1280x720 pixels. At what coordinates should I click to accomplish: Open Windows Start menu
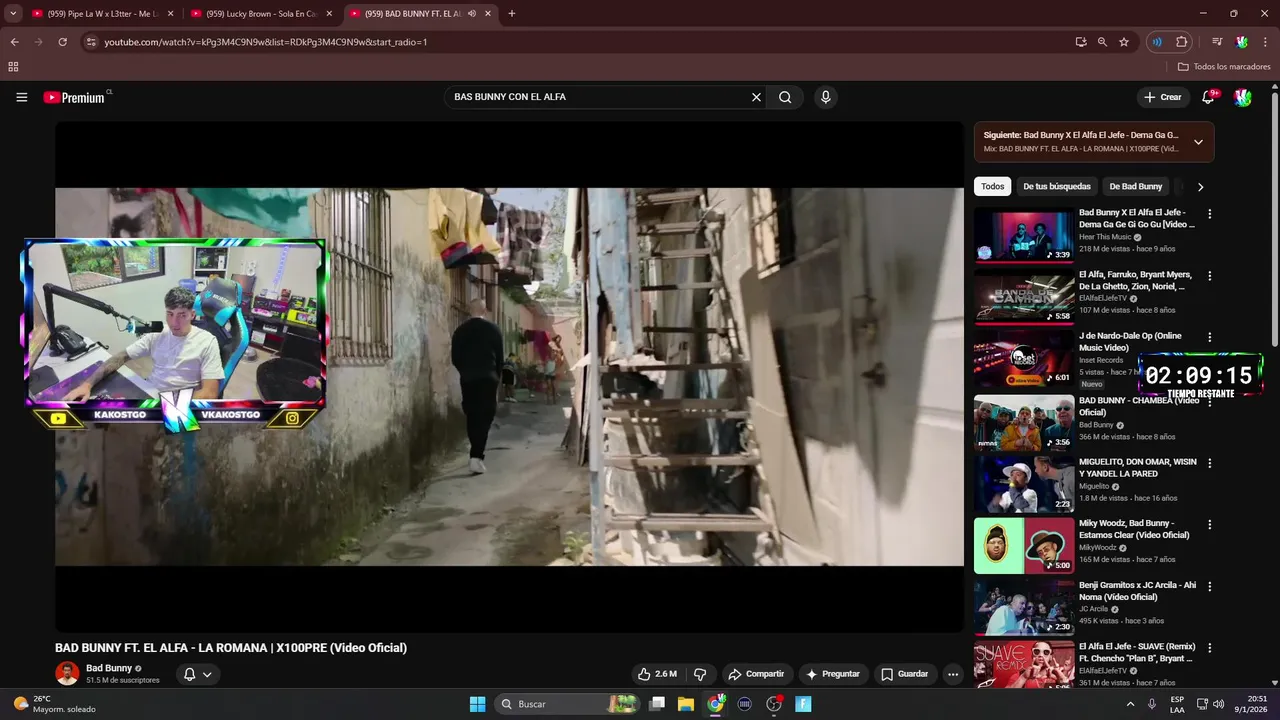(477, 704)
